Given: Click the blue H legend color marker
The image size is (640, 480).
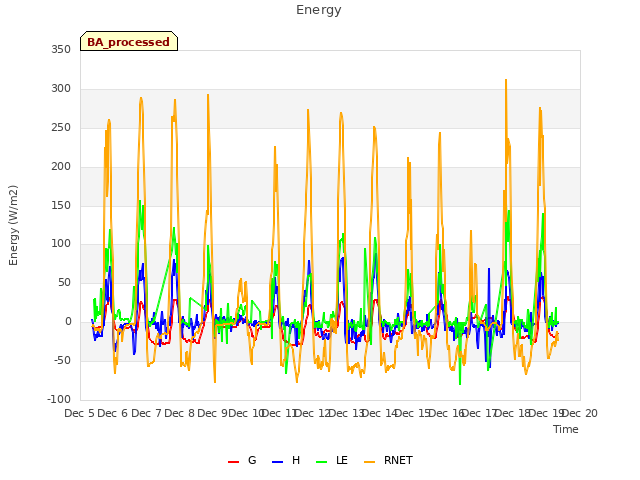Looking at the screenshot, I should coord(277,462).
